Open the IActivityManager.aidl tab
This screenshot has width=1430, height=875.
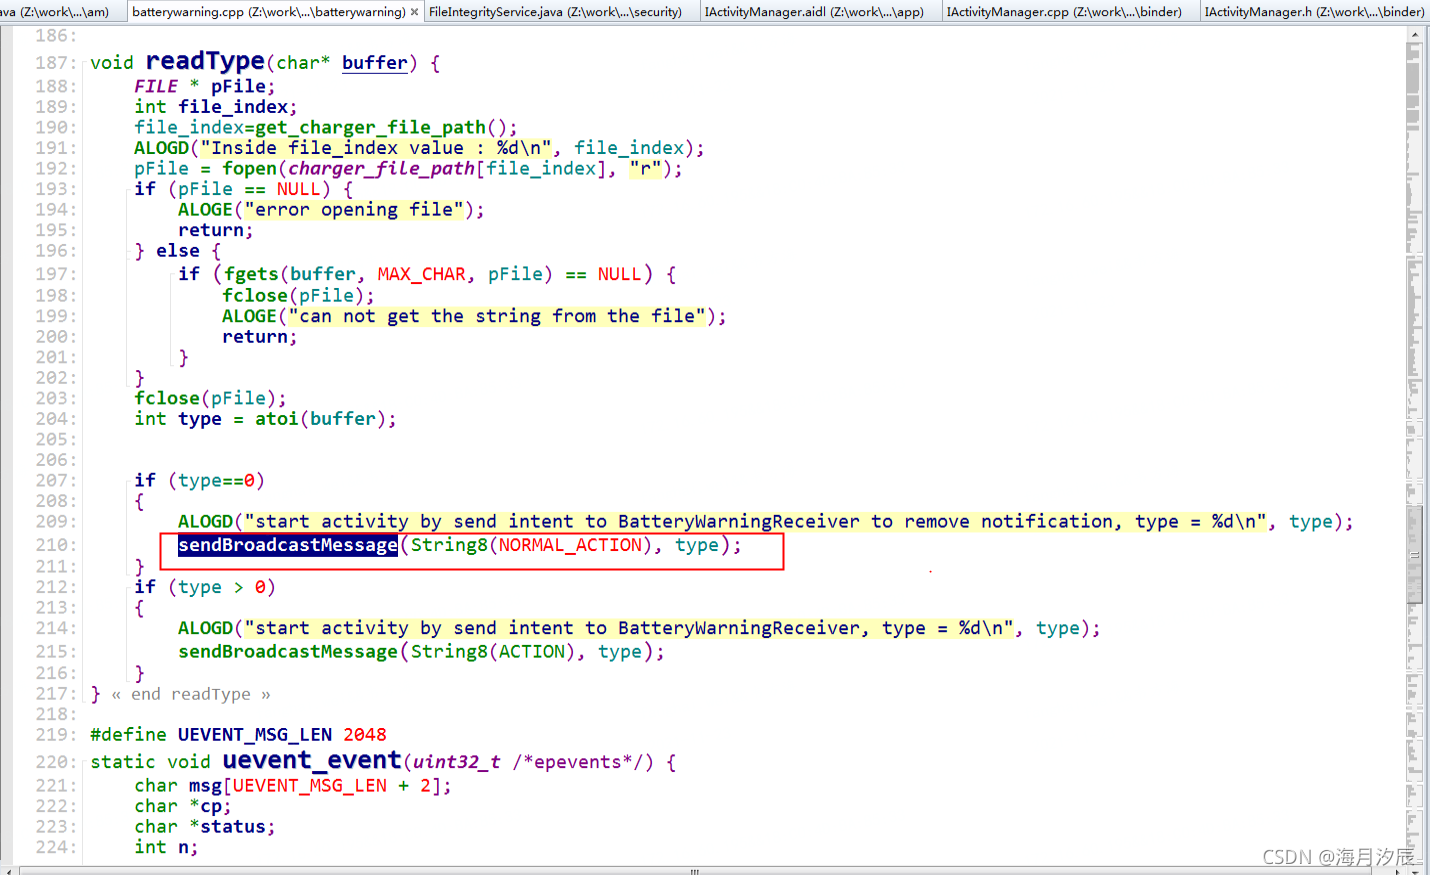(x=818, y=12)
